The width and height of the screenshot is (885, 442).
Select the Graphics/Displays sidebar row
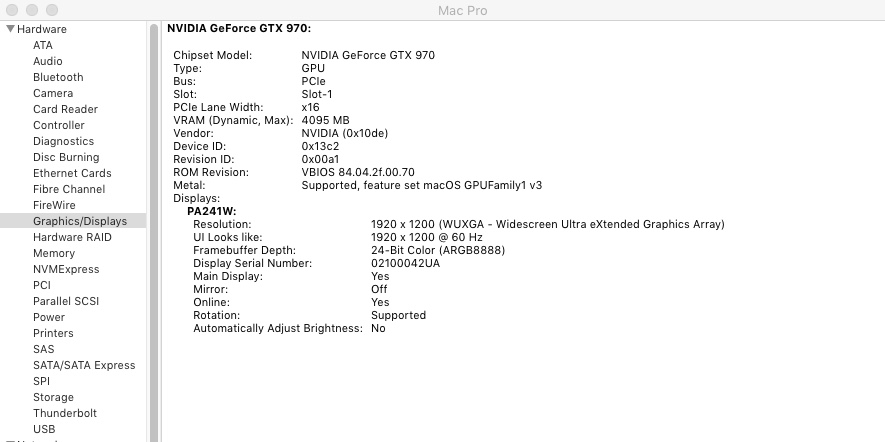[x=73, y=221]
